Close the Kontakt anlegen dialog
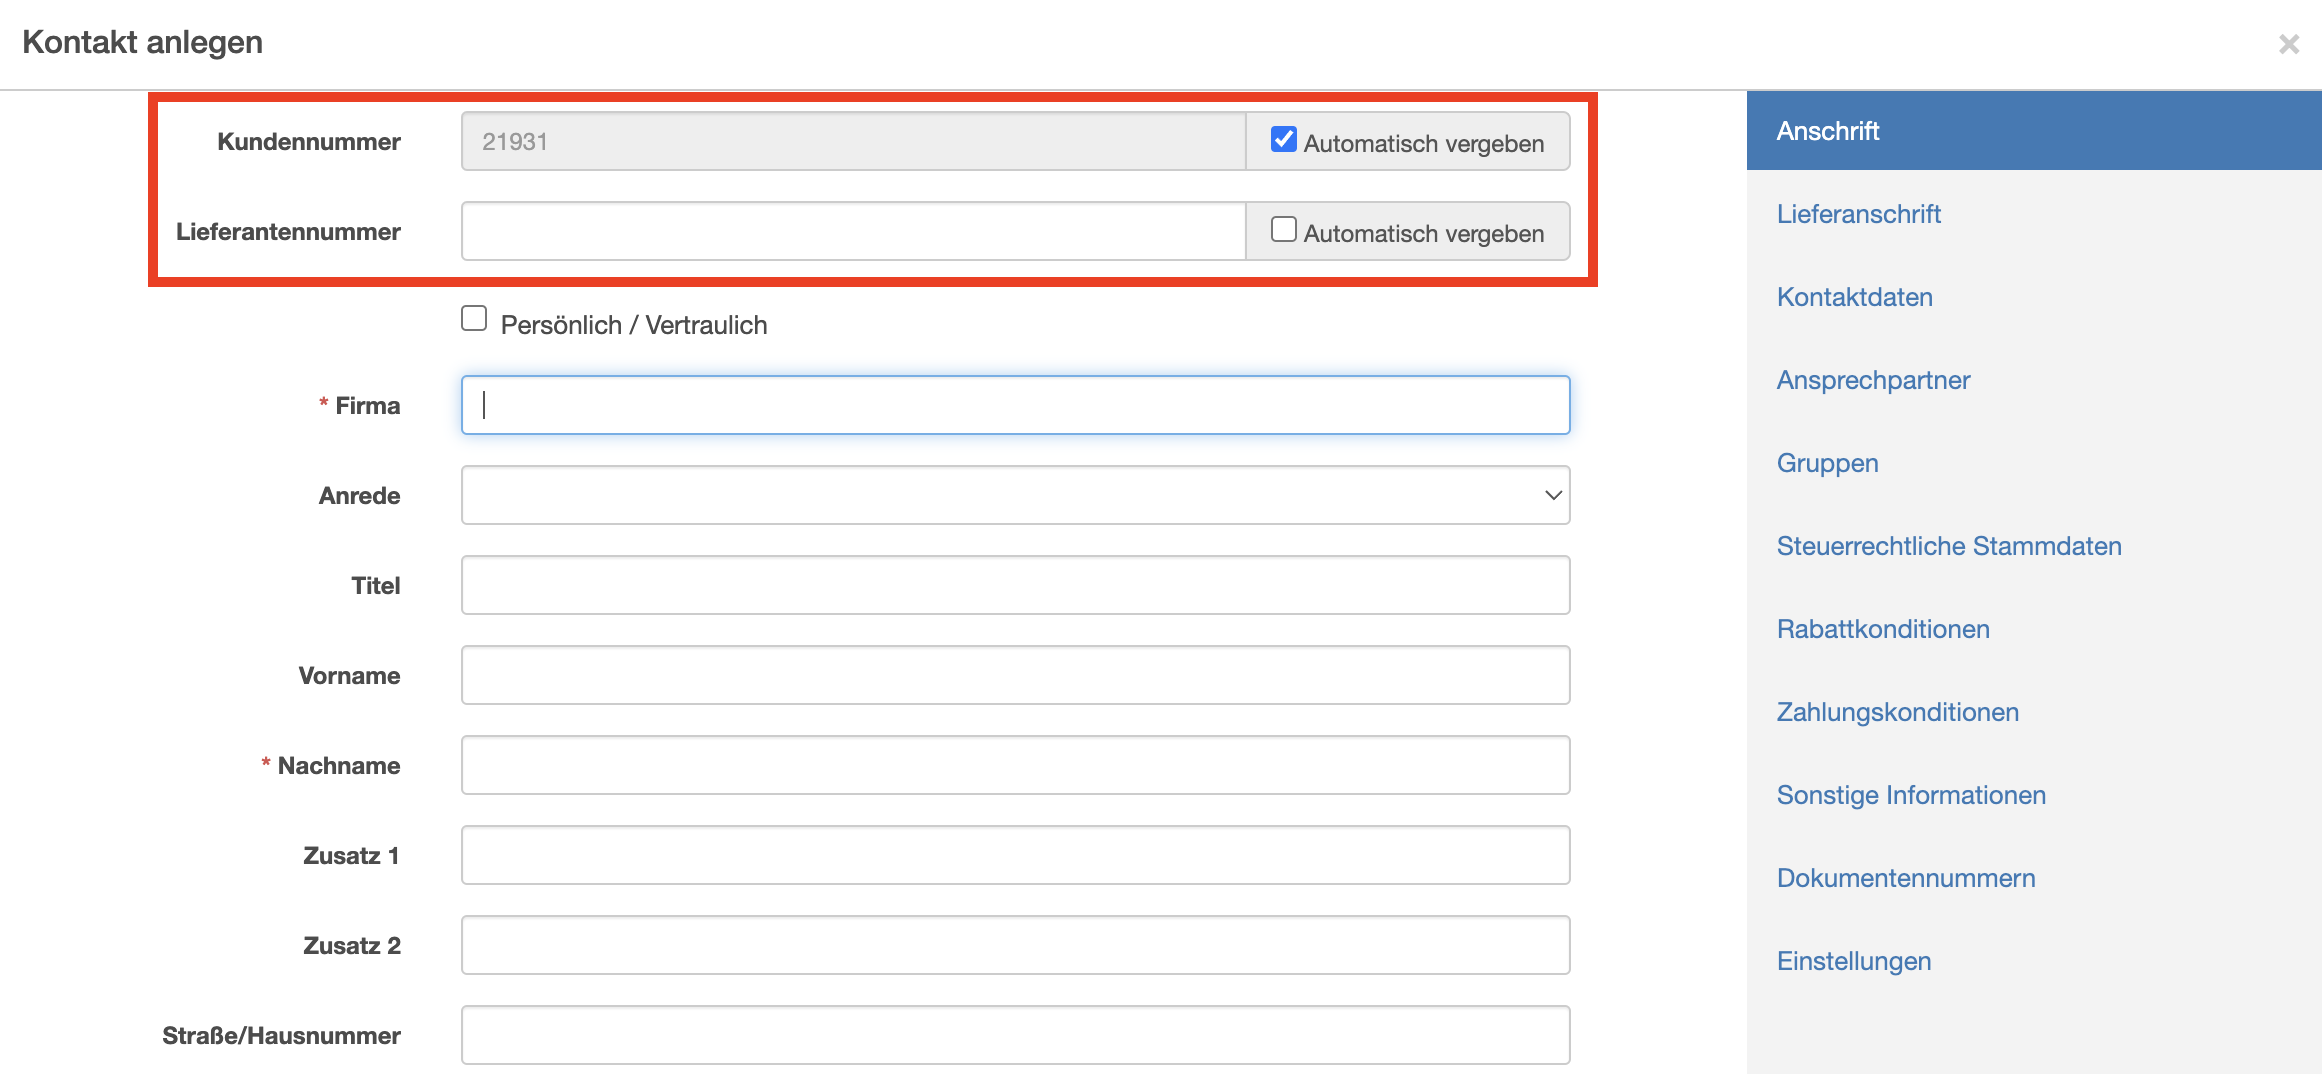2322x1074 pixels. (2288, 44)
